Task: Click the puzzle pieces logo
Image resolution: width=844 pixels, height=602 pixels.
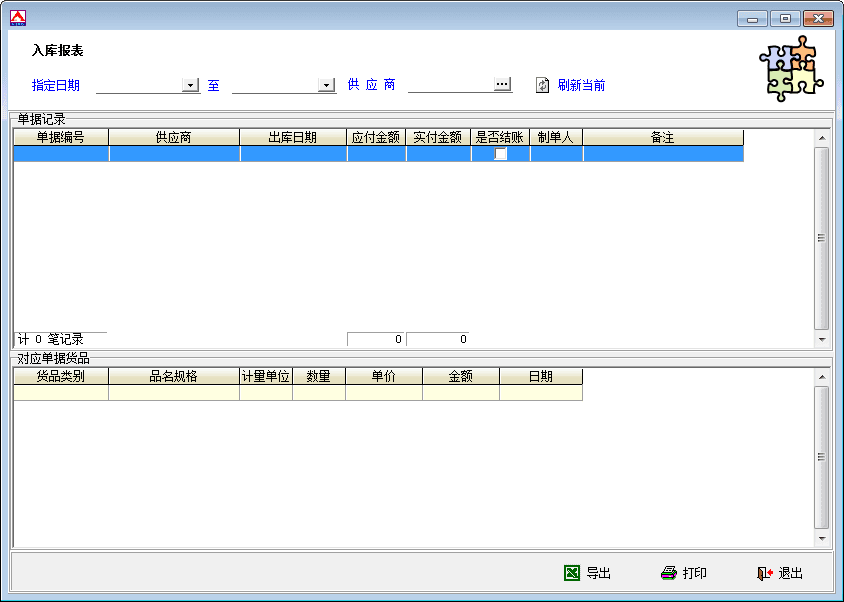Action: click(790, 68)
